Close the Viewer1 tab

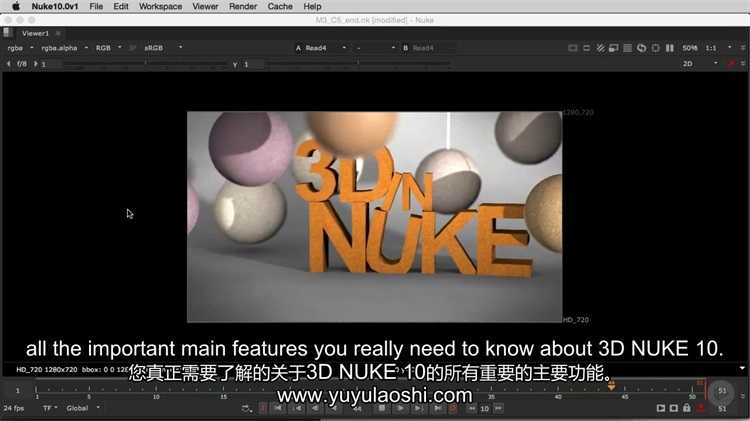coord(58,33)
